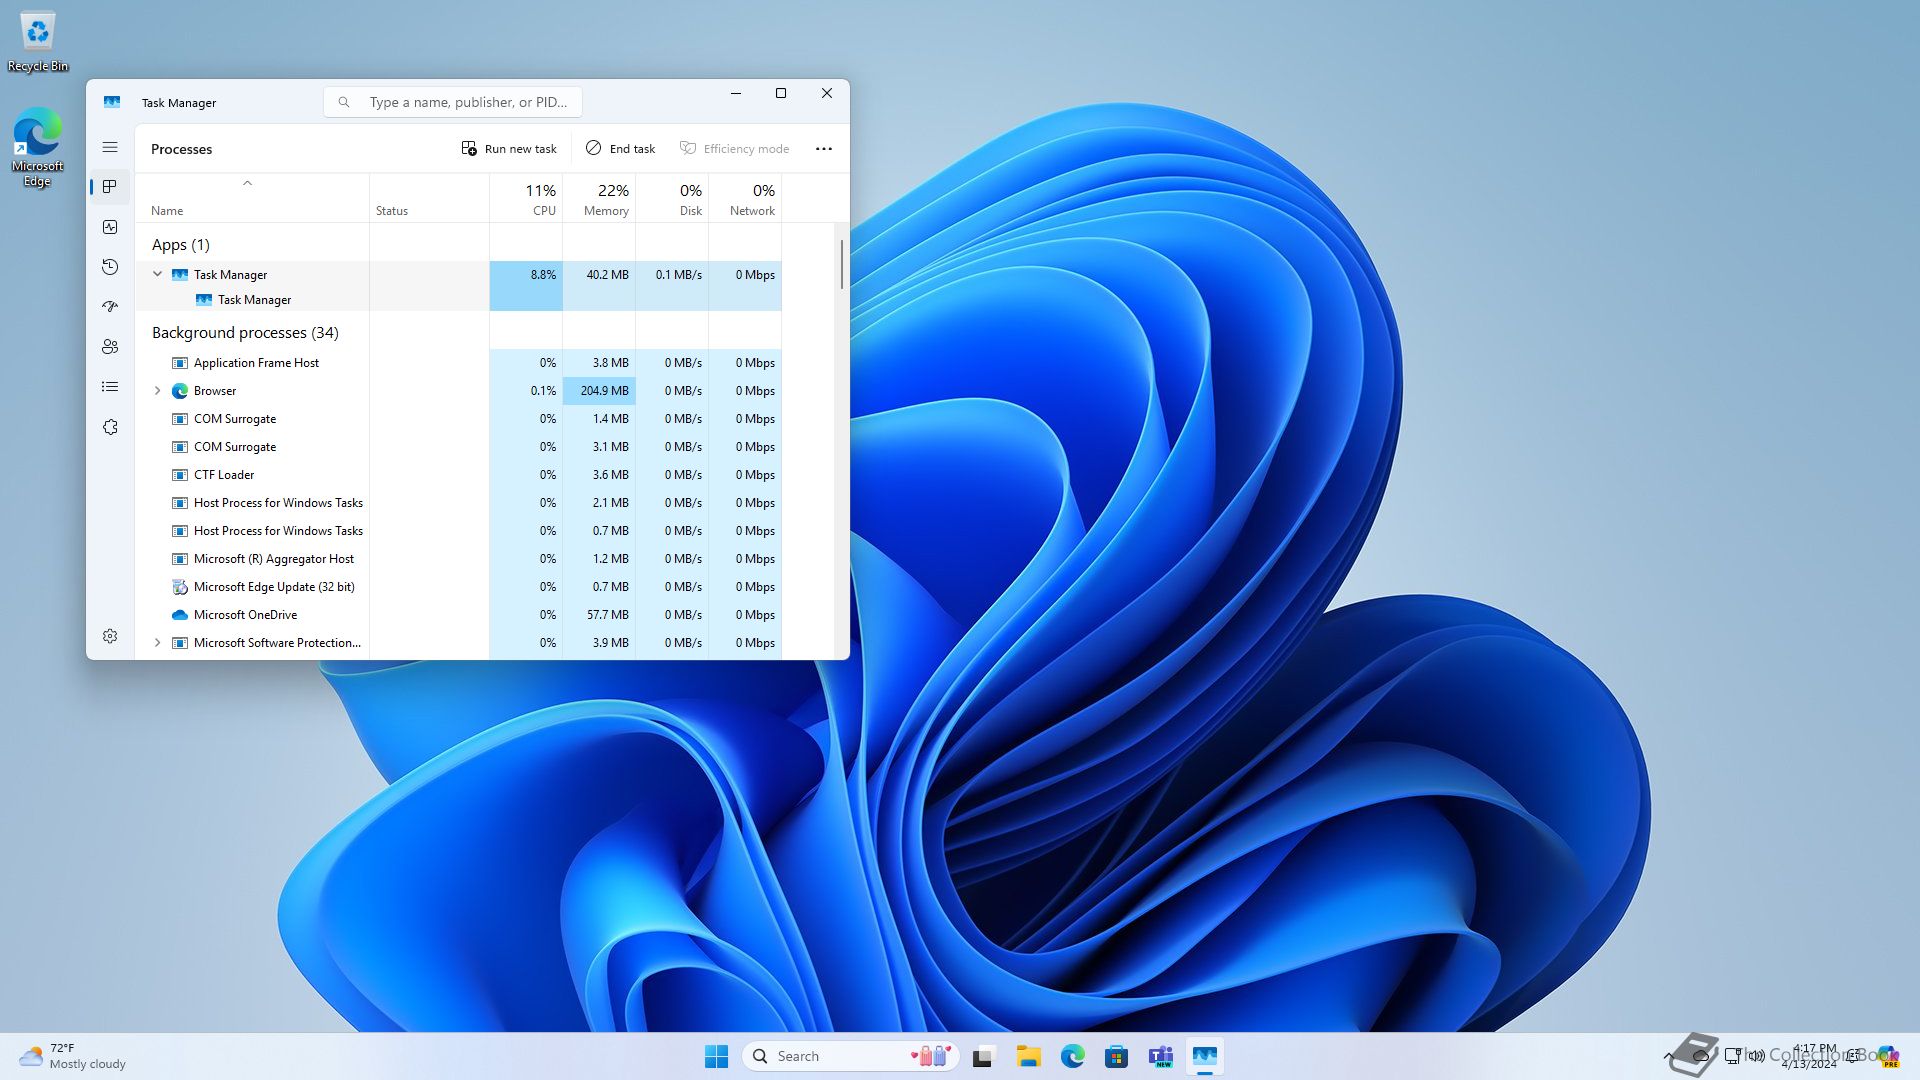Select the Application Frame Host process
This screenshot has width=1920, height=1080.
[458, 363]
